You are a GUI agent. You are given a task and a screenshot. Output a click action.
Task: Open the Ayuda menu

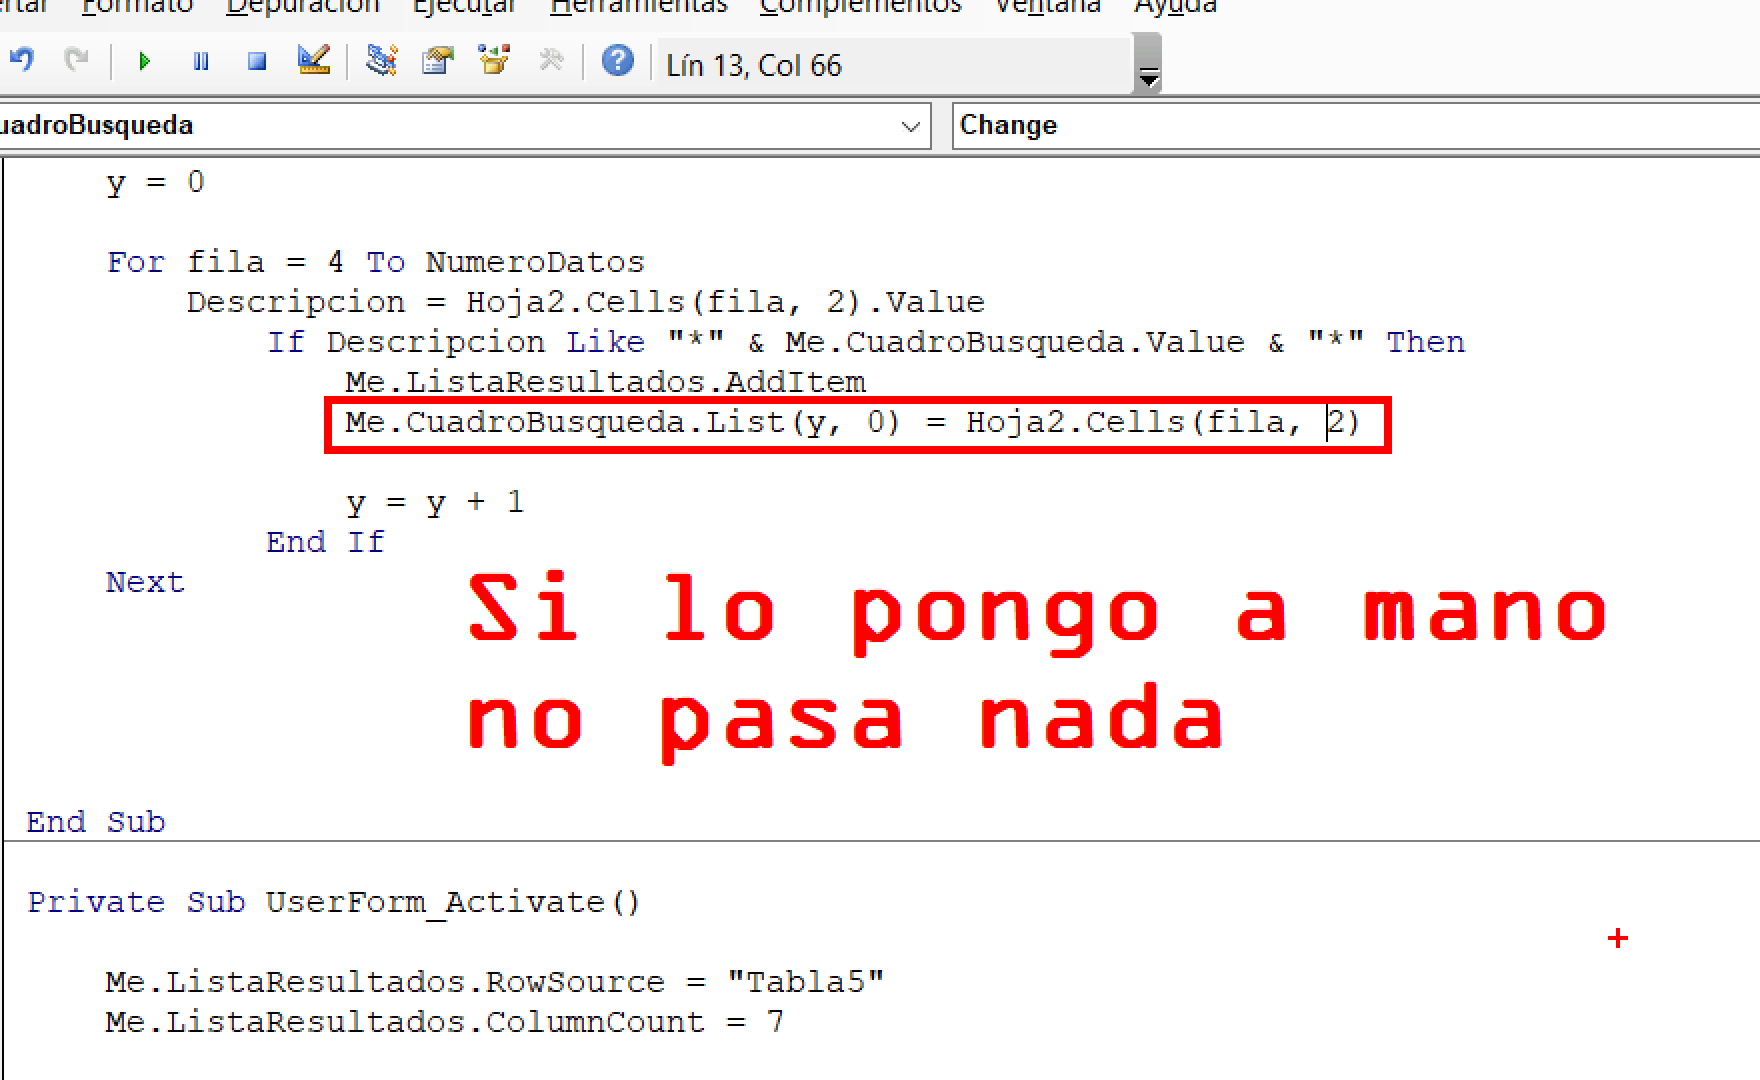pyautogui.click(x=1175, y=7)
